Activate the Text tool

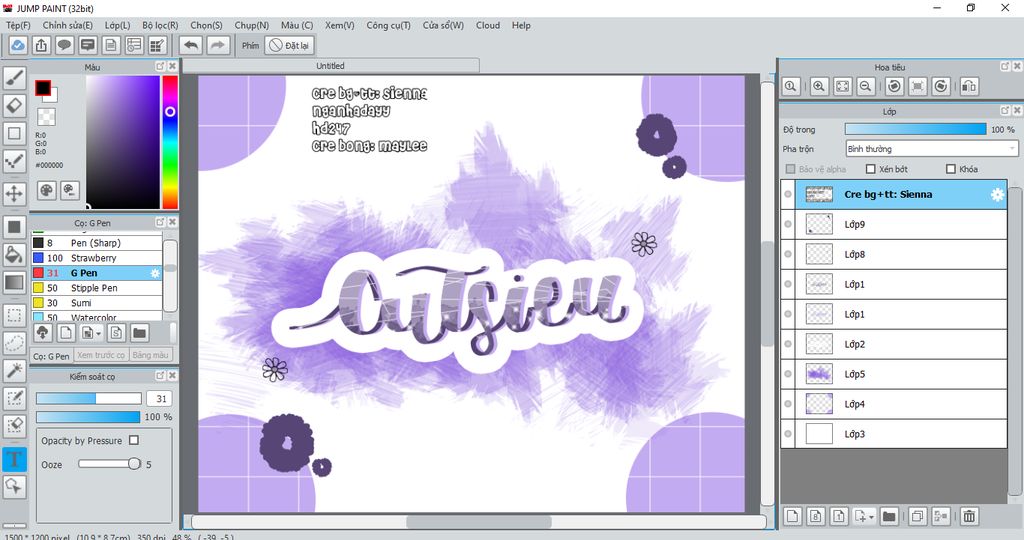[x=14, y=458]
